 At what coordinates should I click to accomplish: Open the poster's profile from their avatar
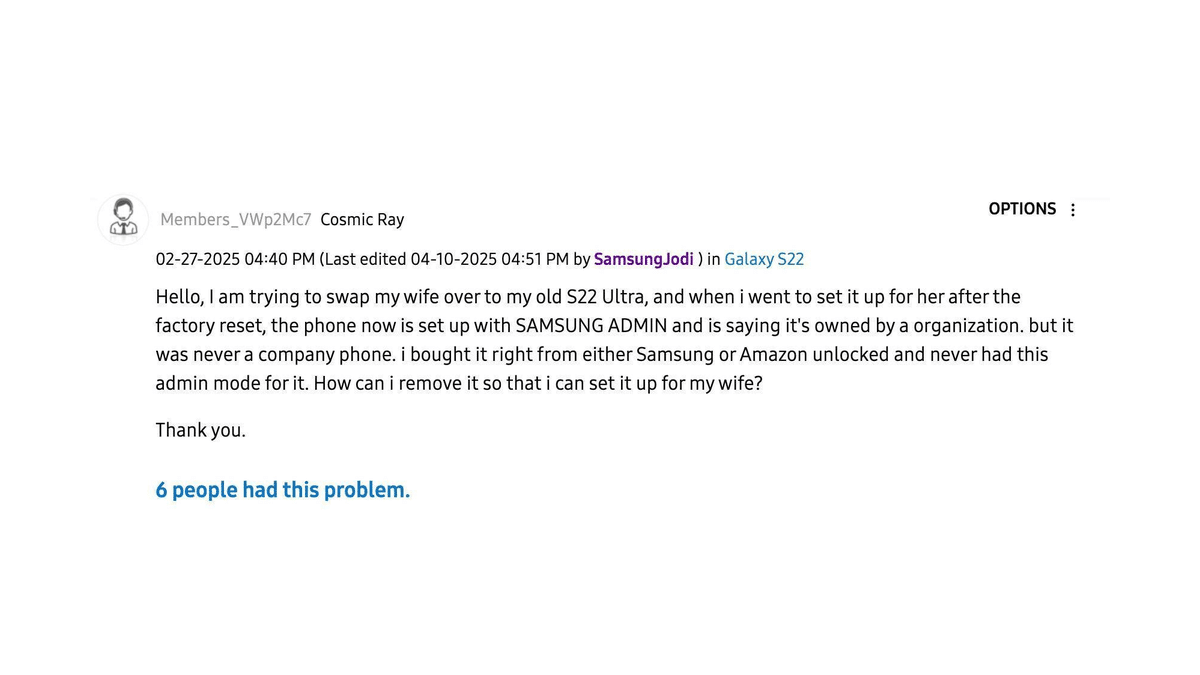[x=122, y=218]
